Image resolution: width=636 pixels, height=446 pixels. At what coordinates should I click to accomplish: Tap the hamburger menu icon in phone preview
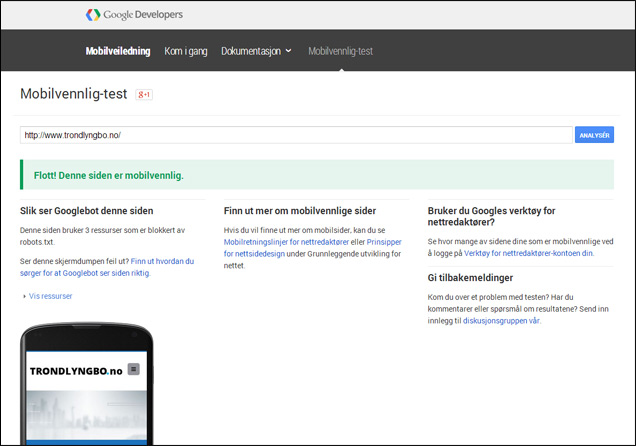pos(134,369)
